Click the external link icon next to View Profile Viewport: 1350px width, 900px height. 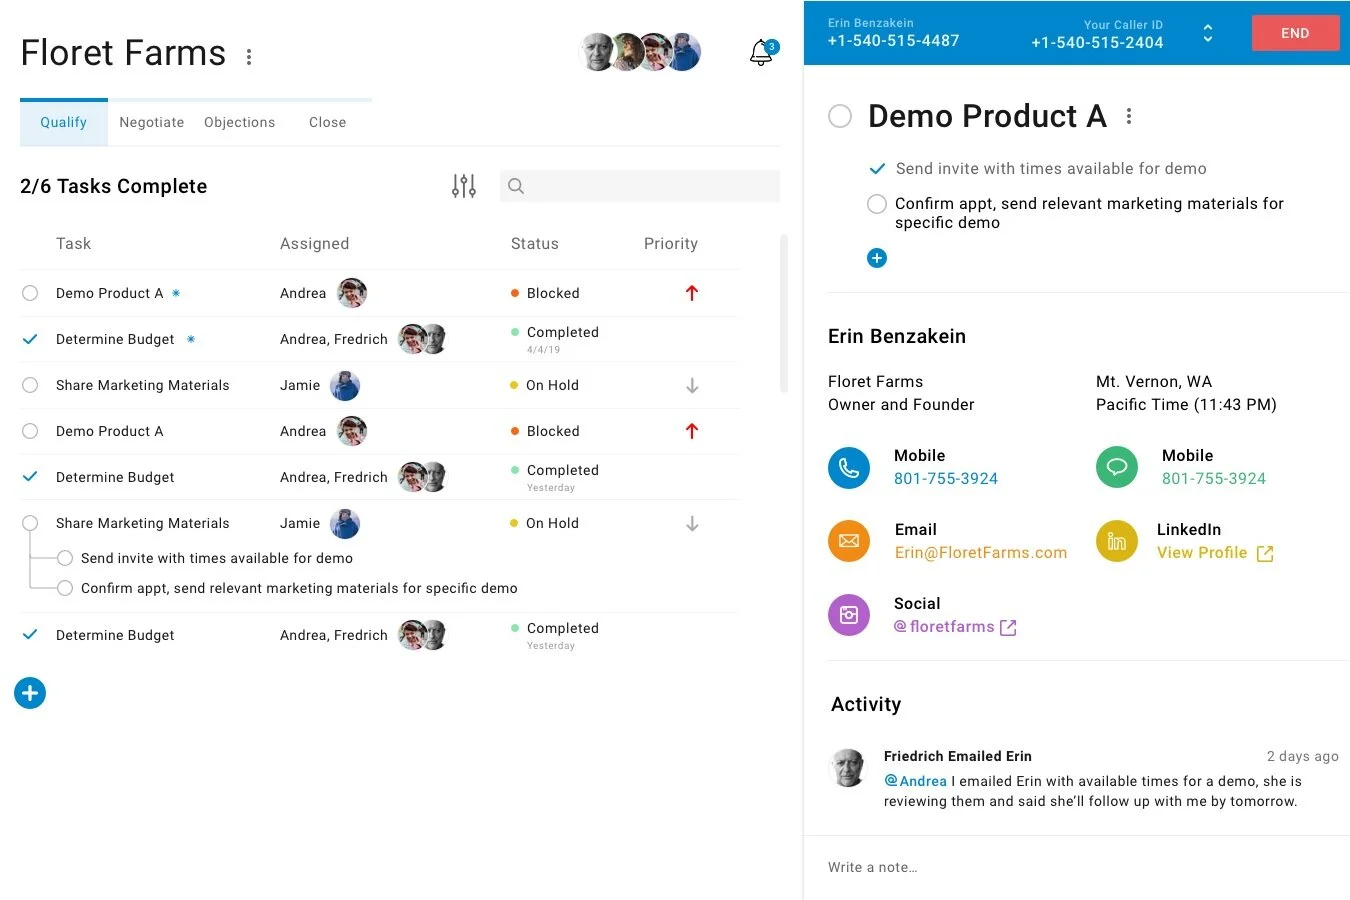click(1265, 554)
